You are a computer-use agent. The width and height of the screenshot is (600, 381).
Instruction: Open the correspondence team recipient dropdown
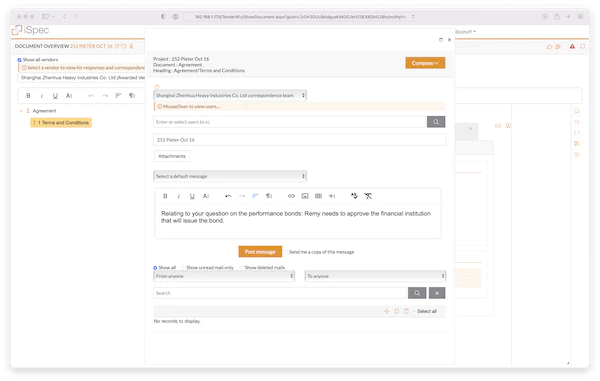tap(230, 95)
